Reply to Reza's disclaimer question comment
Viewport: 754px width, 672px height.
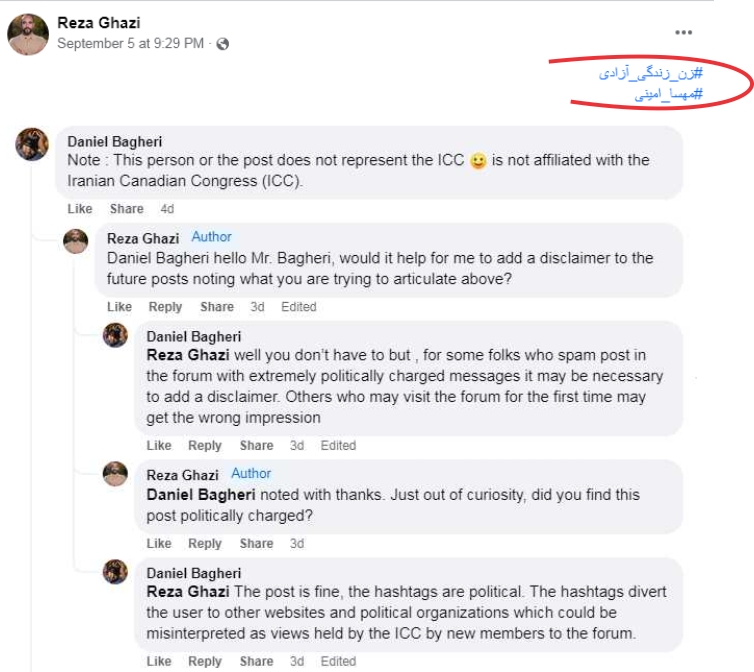(x=166, y=307)
